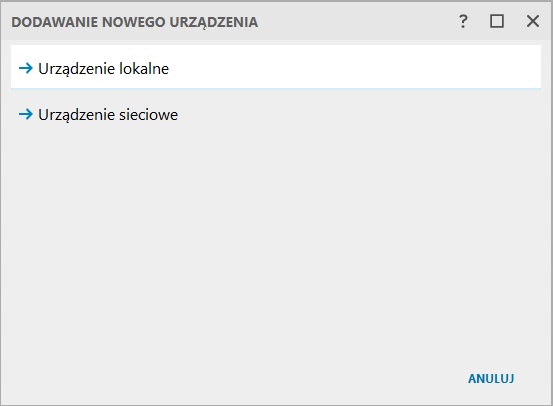
Task: Click the arrow icon beside Urządzenie sieciowe
Action: tap(26, 114)
